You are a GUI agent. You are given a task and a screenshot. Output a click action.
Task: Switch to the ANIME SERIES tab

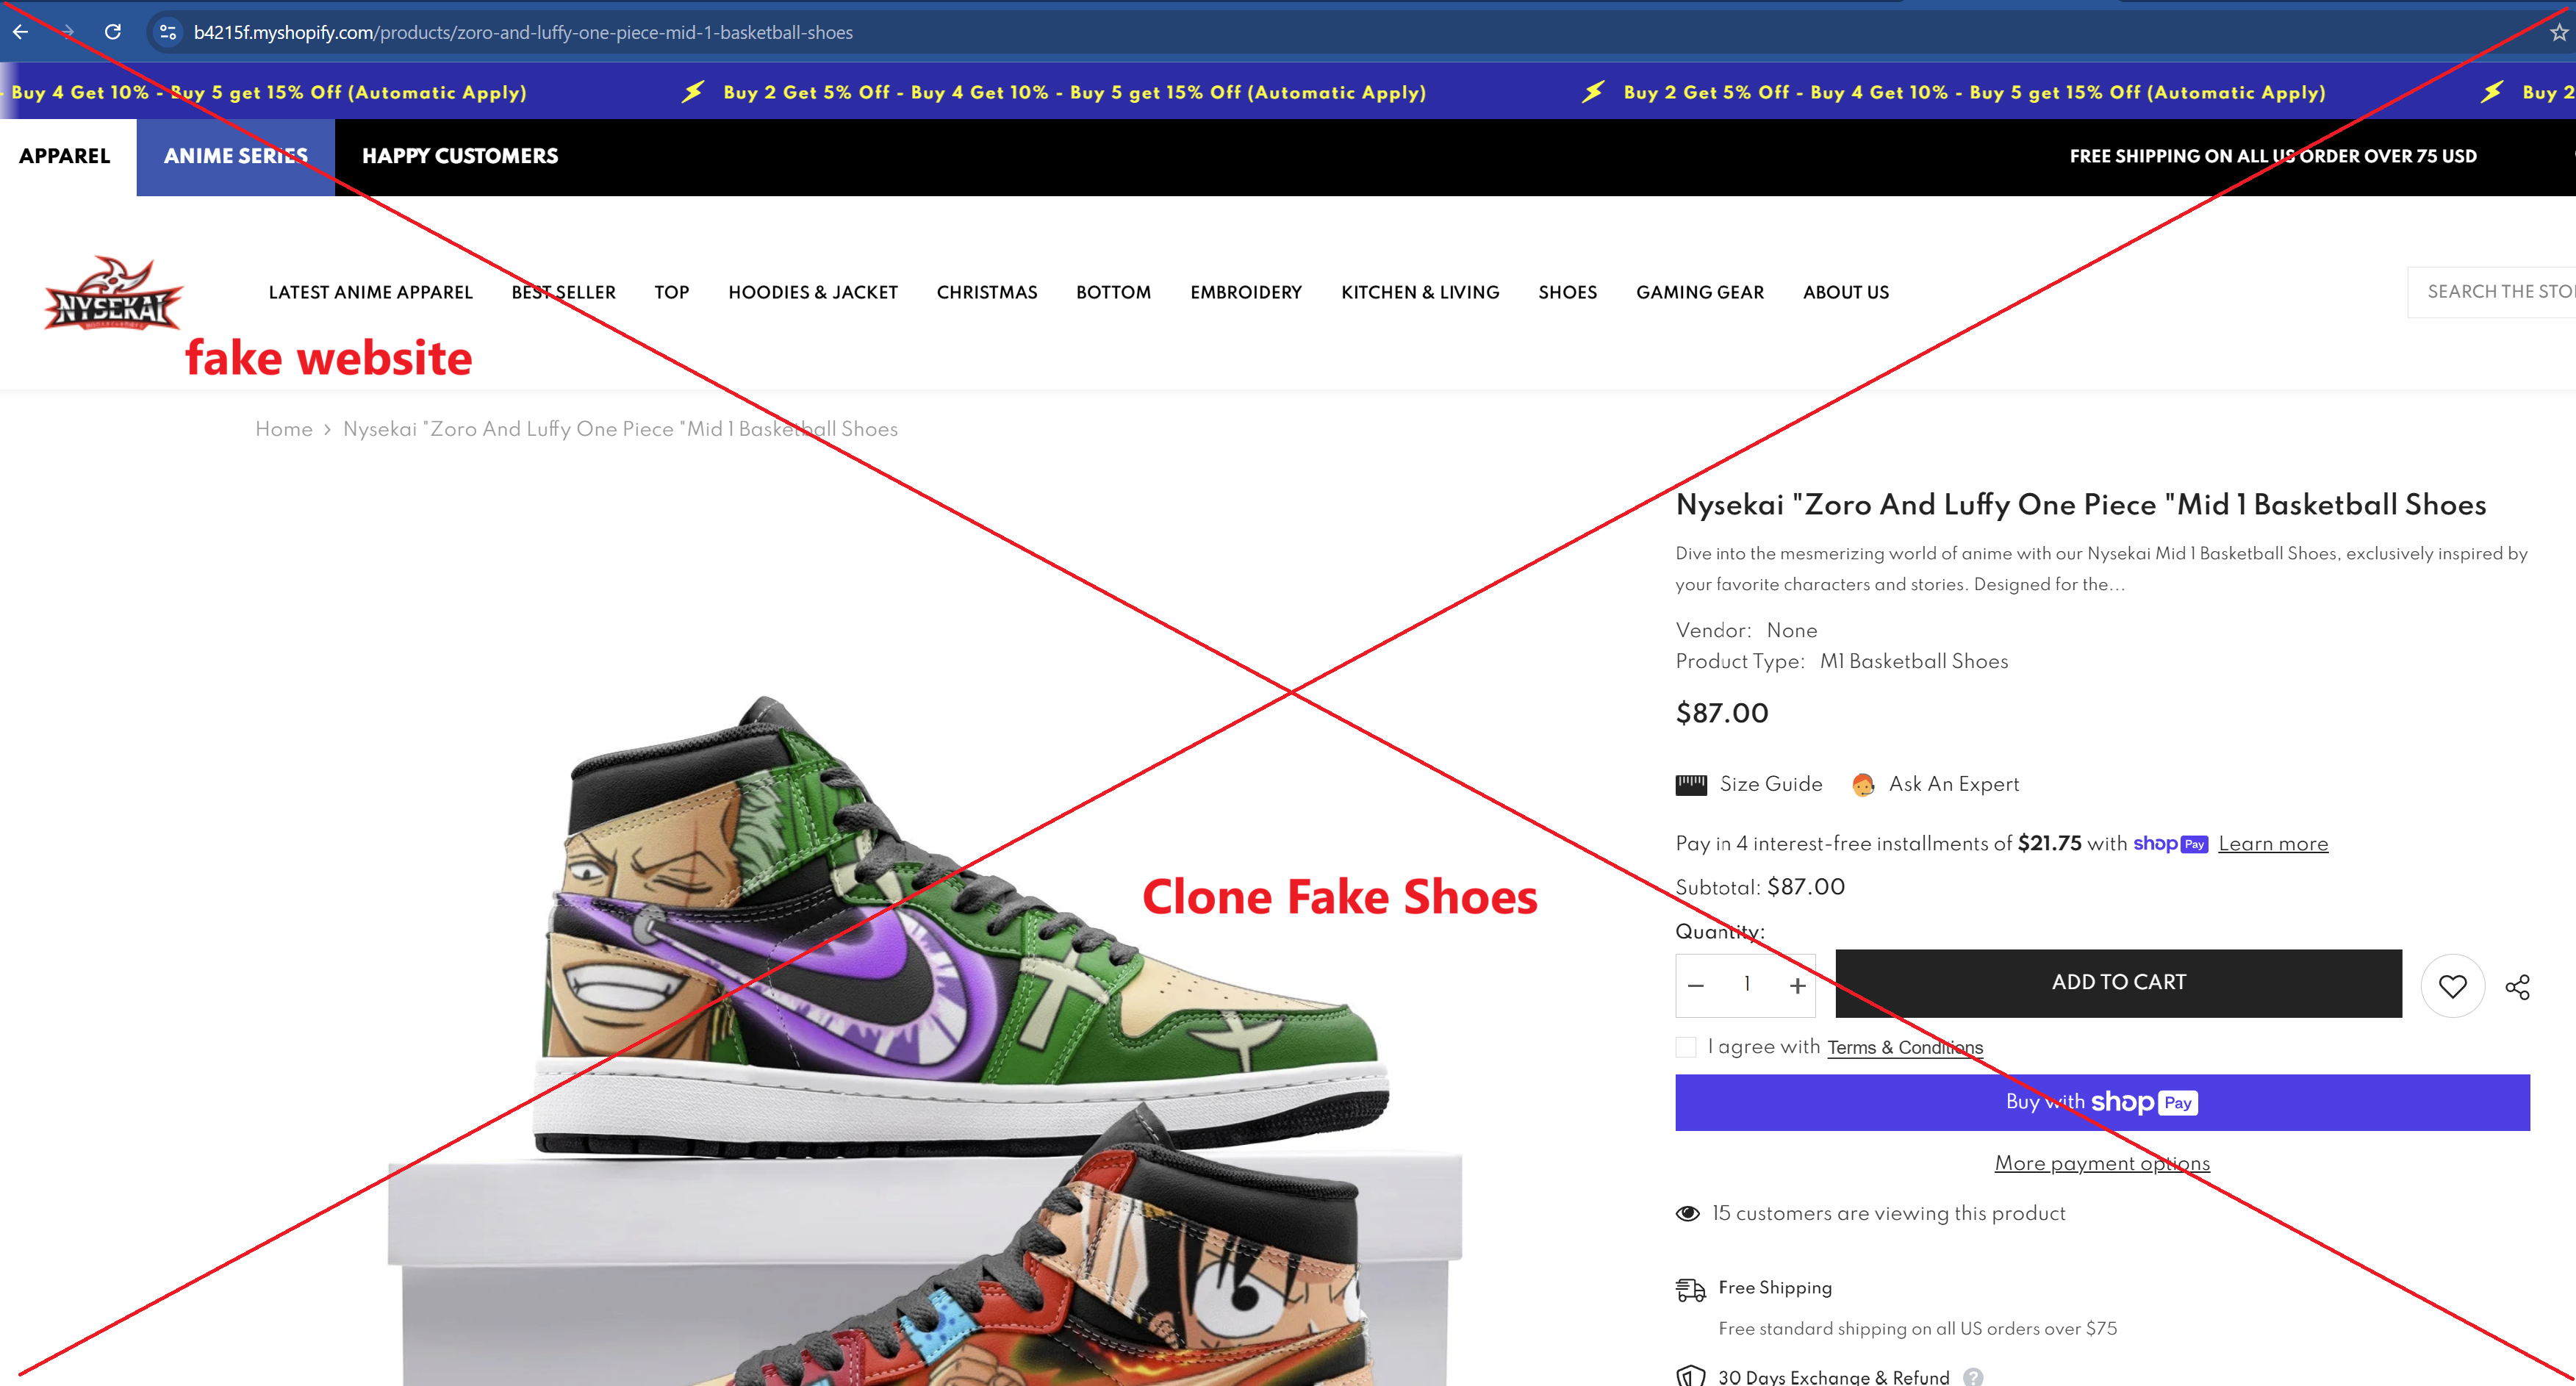point(236,156)
